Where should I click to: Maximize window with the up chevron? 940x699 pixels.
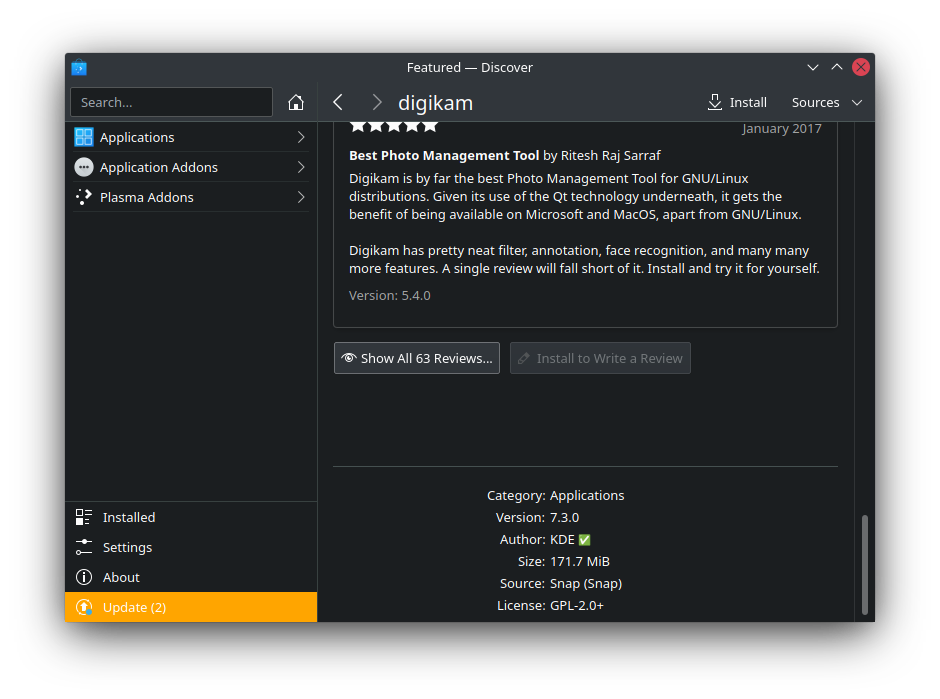837,67
